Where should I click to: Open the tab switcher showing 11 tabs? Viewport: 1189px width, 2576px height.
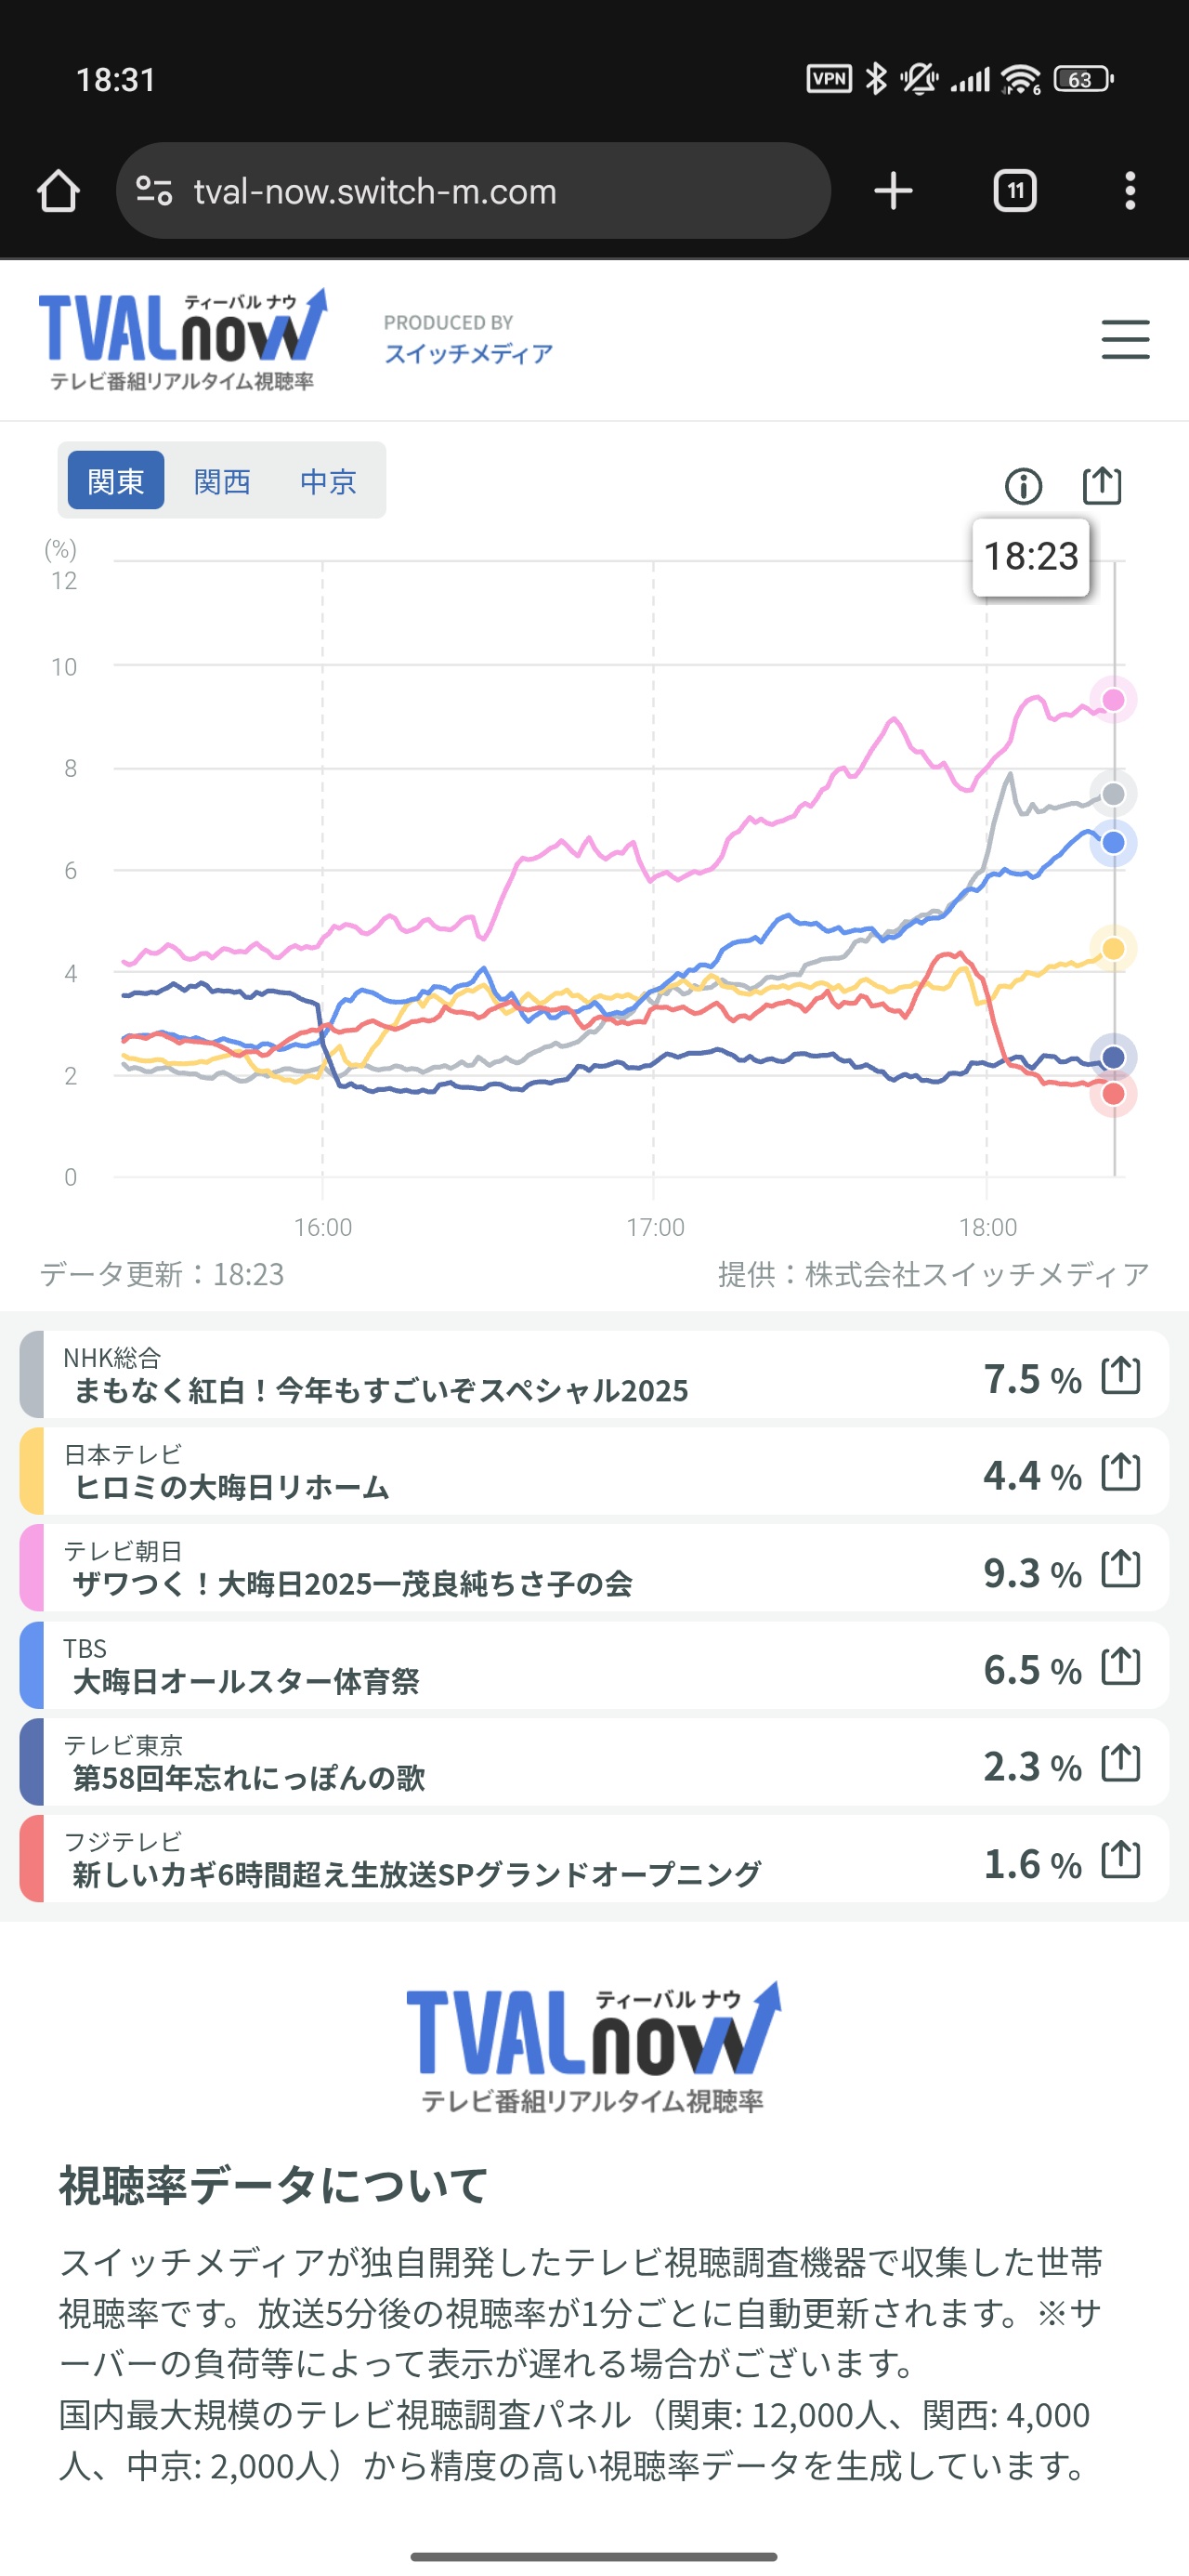coord(1015,191)
